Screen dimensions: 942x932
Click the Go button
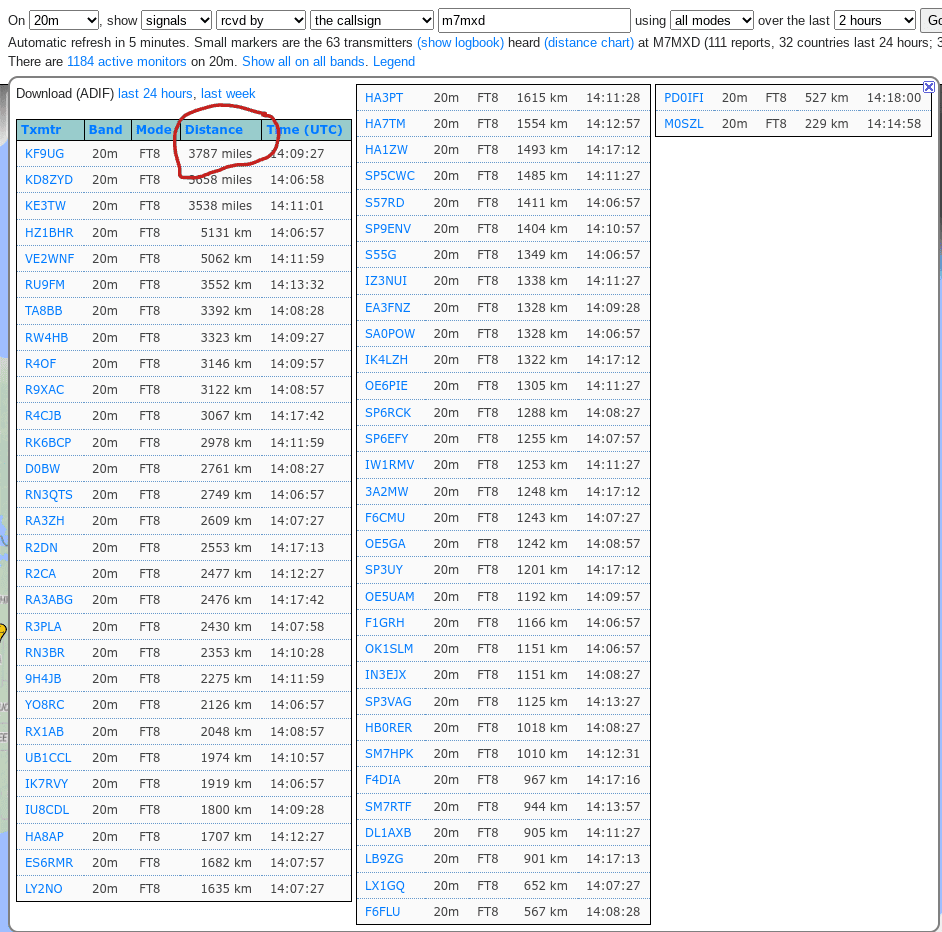pos(932,20)
